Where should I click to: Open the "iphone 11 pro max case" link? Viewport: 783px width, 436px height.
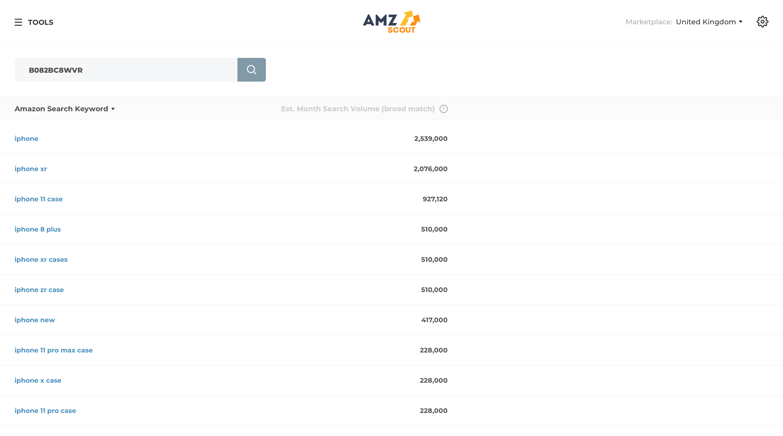[x=53, y=350]
